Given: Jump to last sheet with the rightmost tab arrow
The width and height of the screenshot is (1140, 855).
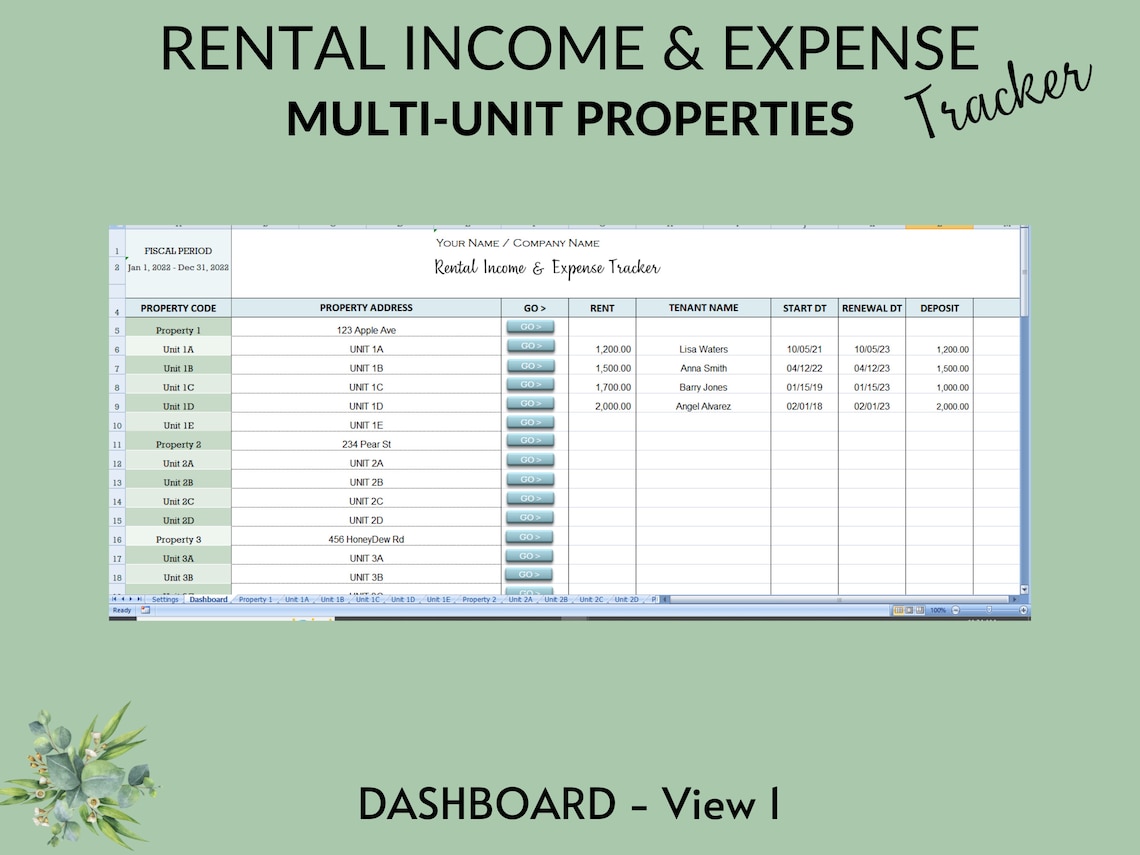Looking at the screenshot, I should click(x=137, y=598).
